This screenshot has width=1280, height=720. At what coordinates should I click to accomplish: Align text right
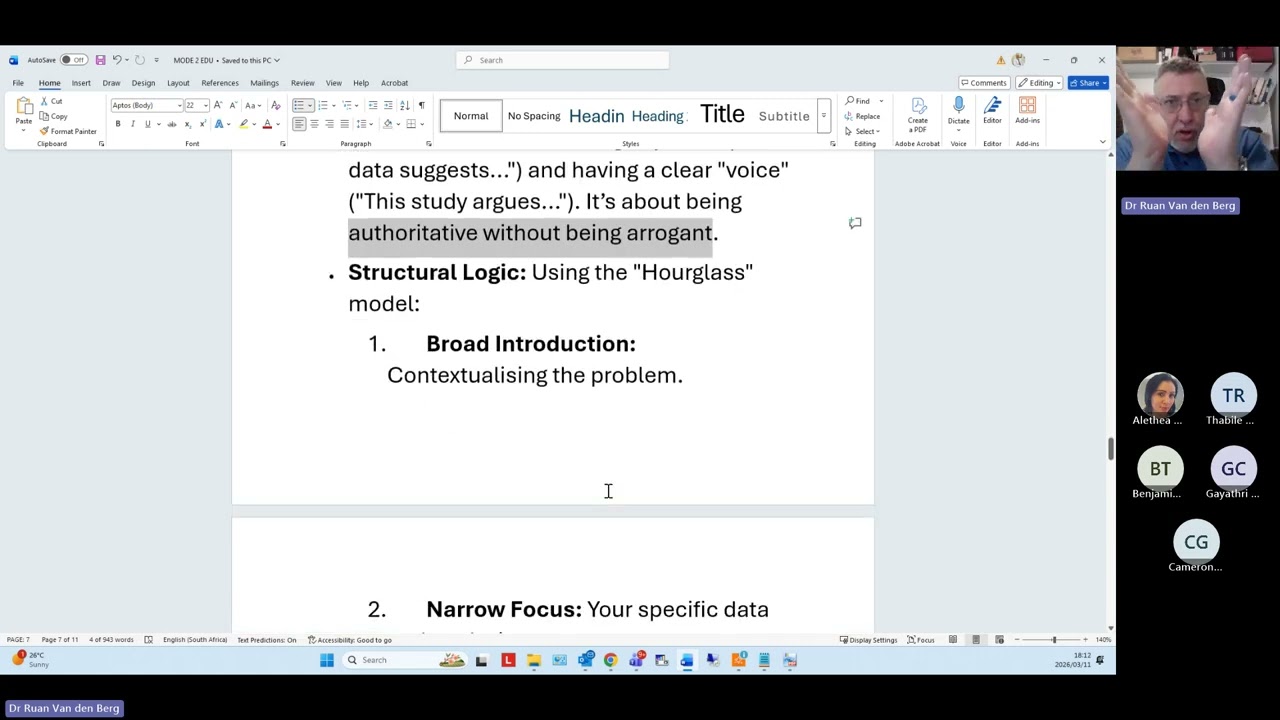click(x=329, y=124)
